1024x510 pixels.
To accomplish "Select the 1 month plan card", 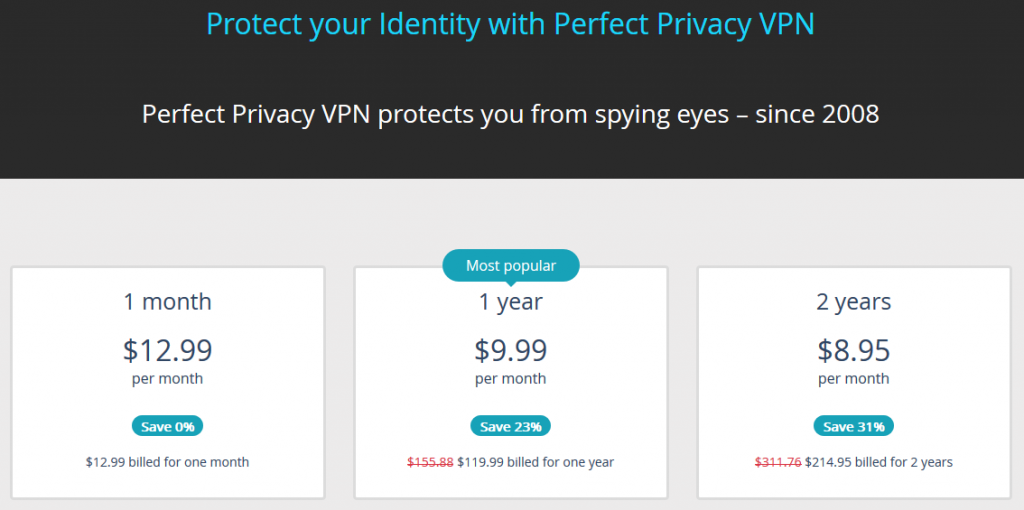I will (168, 383).
